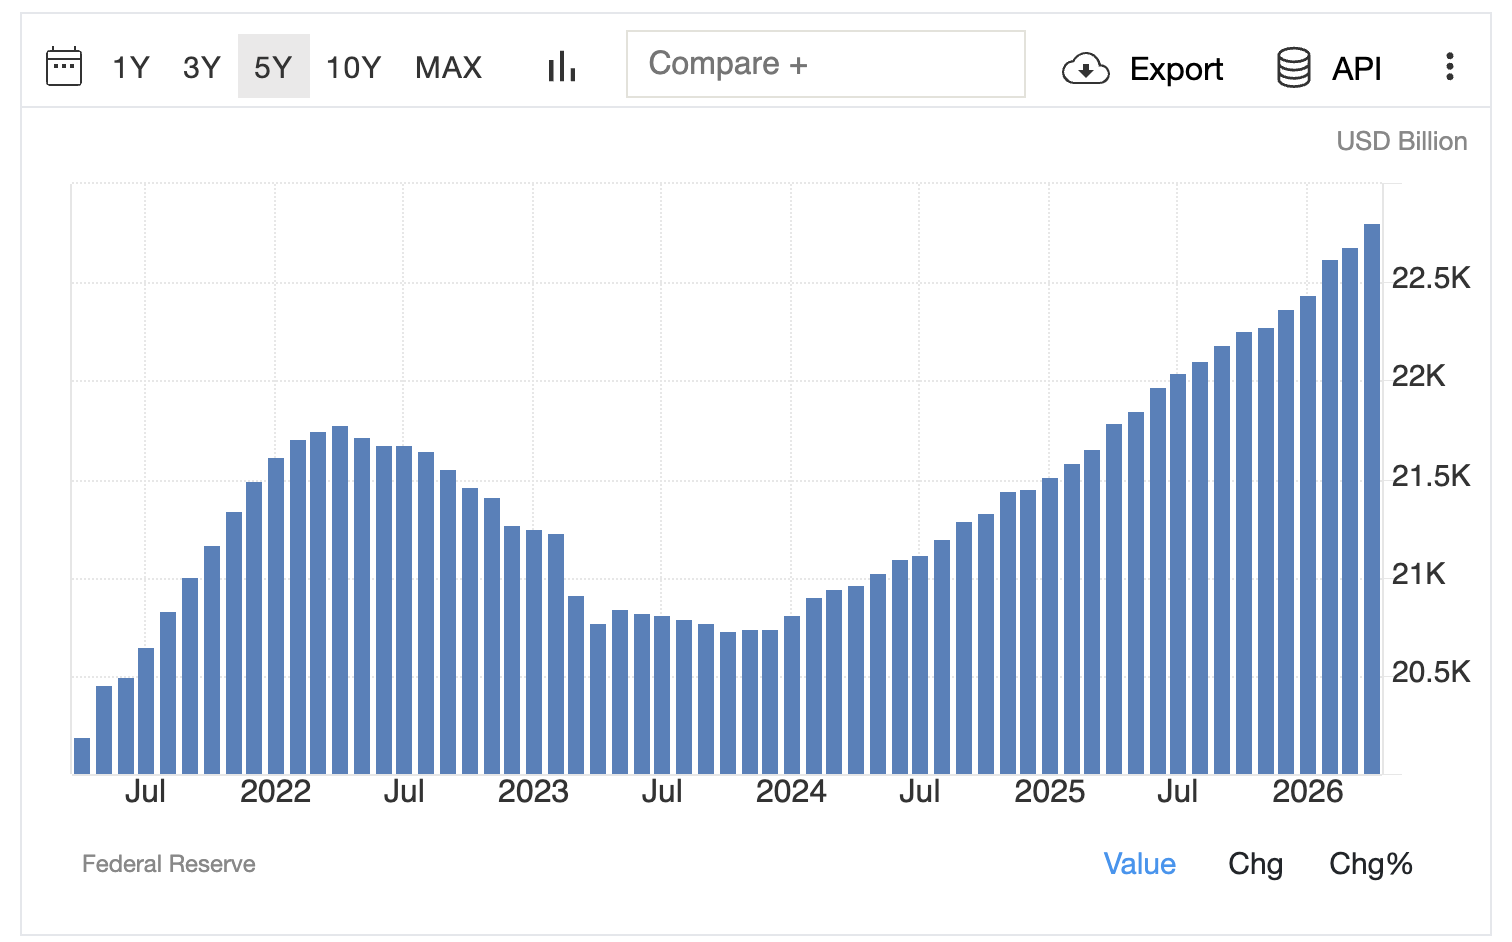Click the 2022 x-axis label
Image resolution: width=1512 pixels, height=942 pixels.
pyautogui.click(x=276, y=792)
